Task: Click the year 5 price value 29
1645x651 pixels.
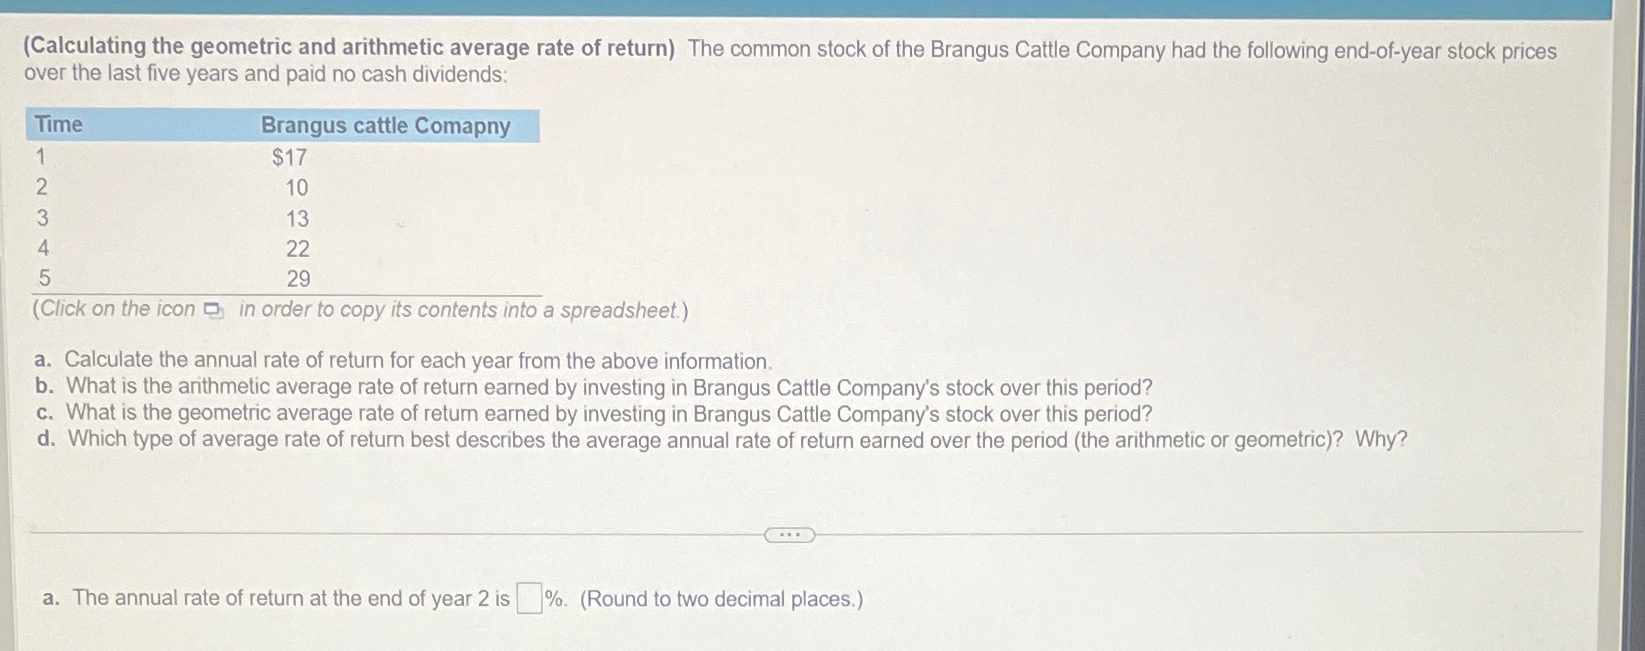Action: click(x=298, y=278)
